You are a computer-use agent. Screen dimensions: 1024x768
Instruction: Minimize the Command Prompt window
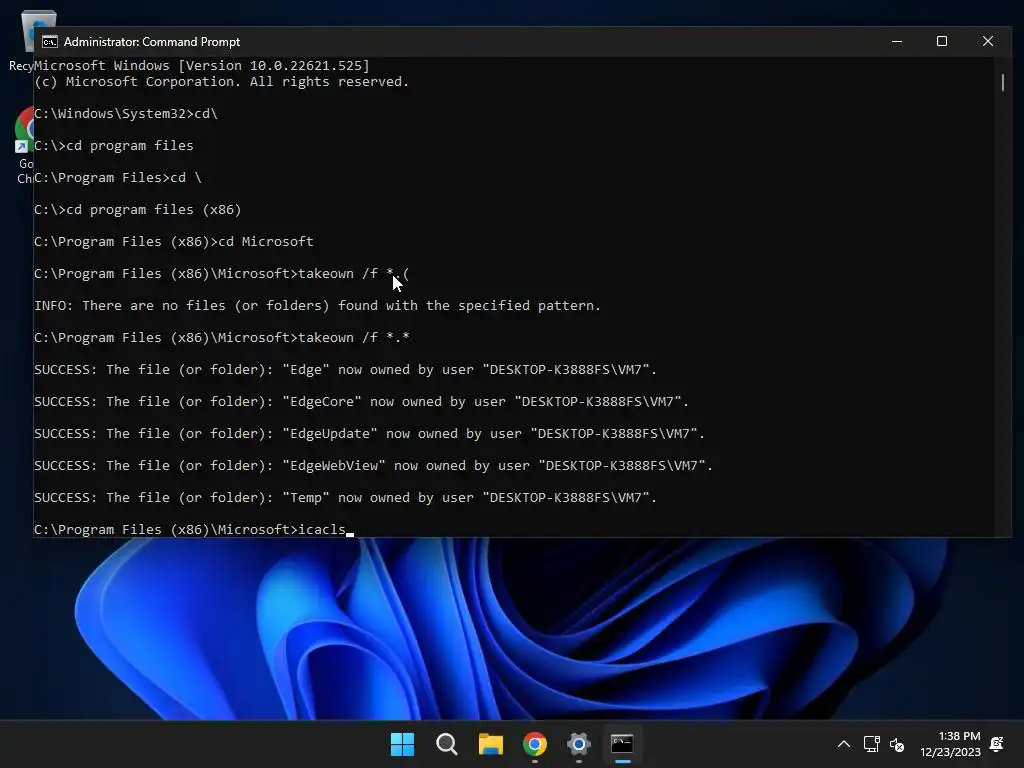(x=897, y=41)
